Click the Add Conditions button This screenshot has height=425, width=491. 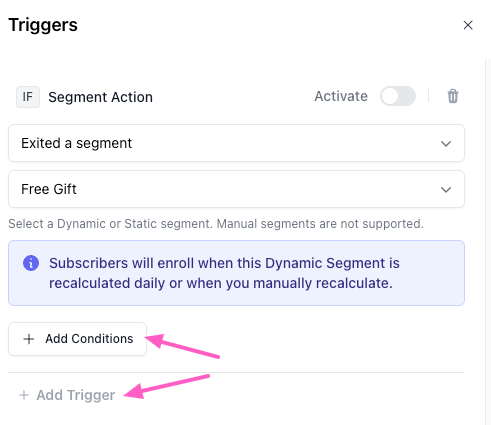click(x=77, y=339)
